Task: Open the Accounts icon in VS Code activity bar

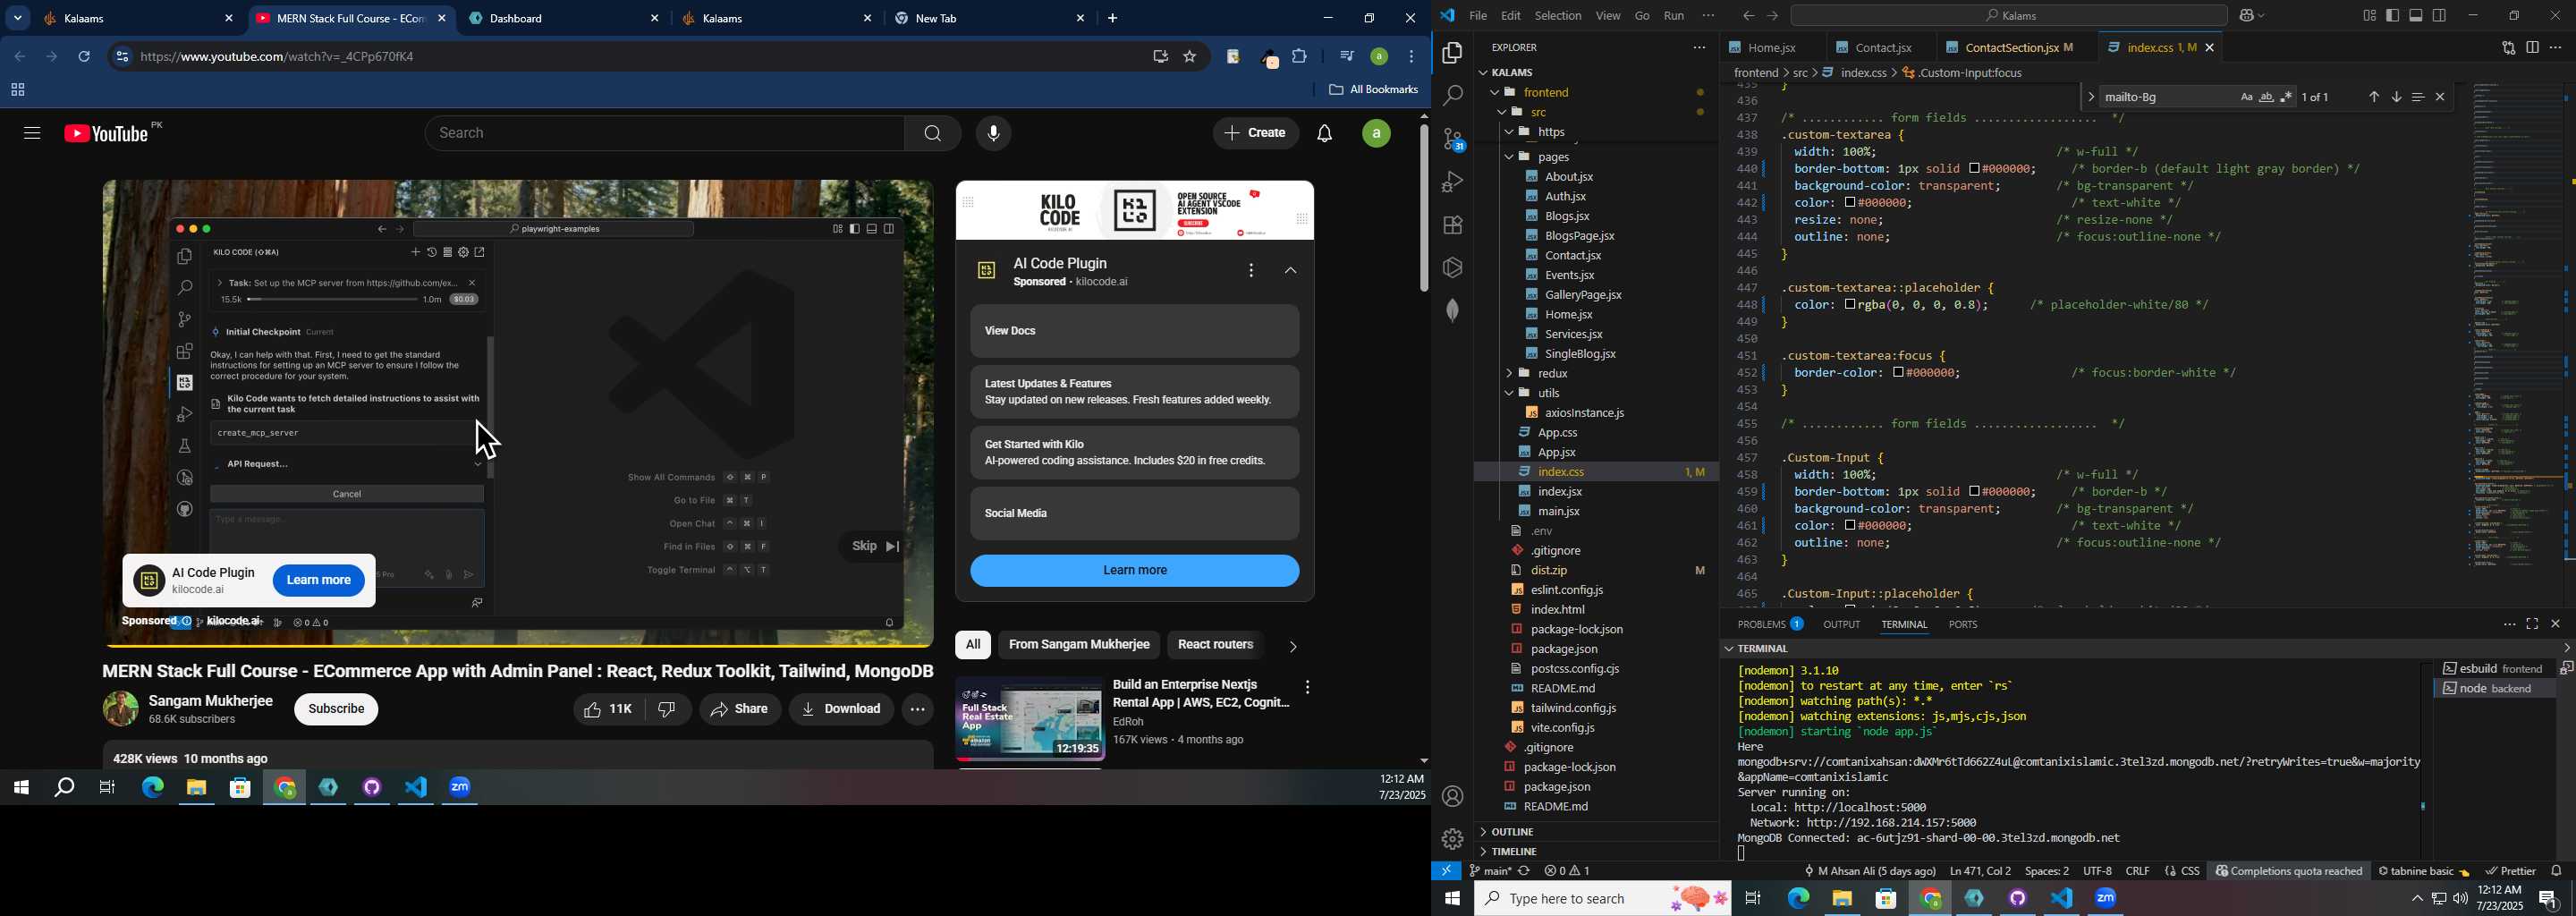Action: point(1452,796)
